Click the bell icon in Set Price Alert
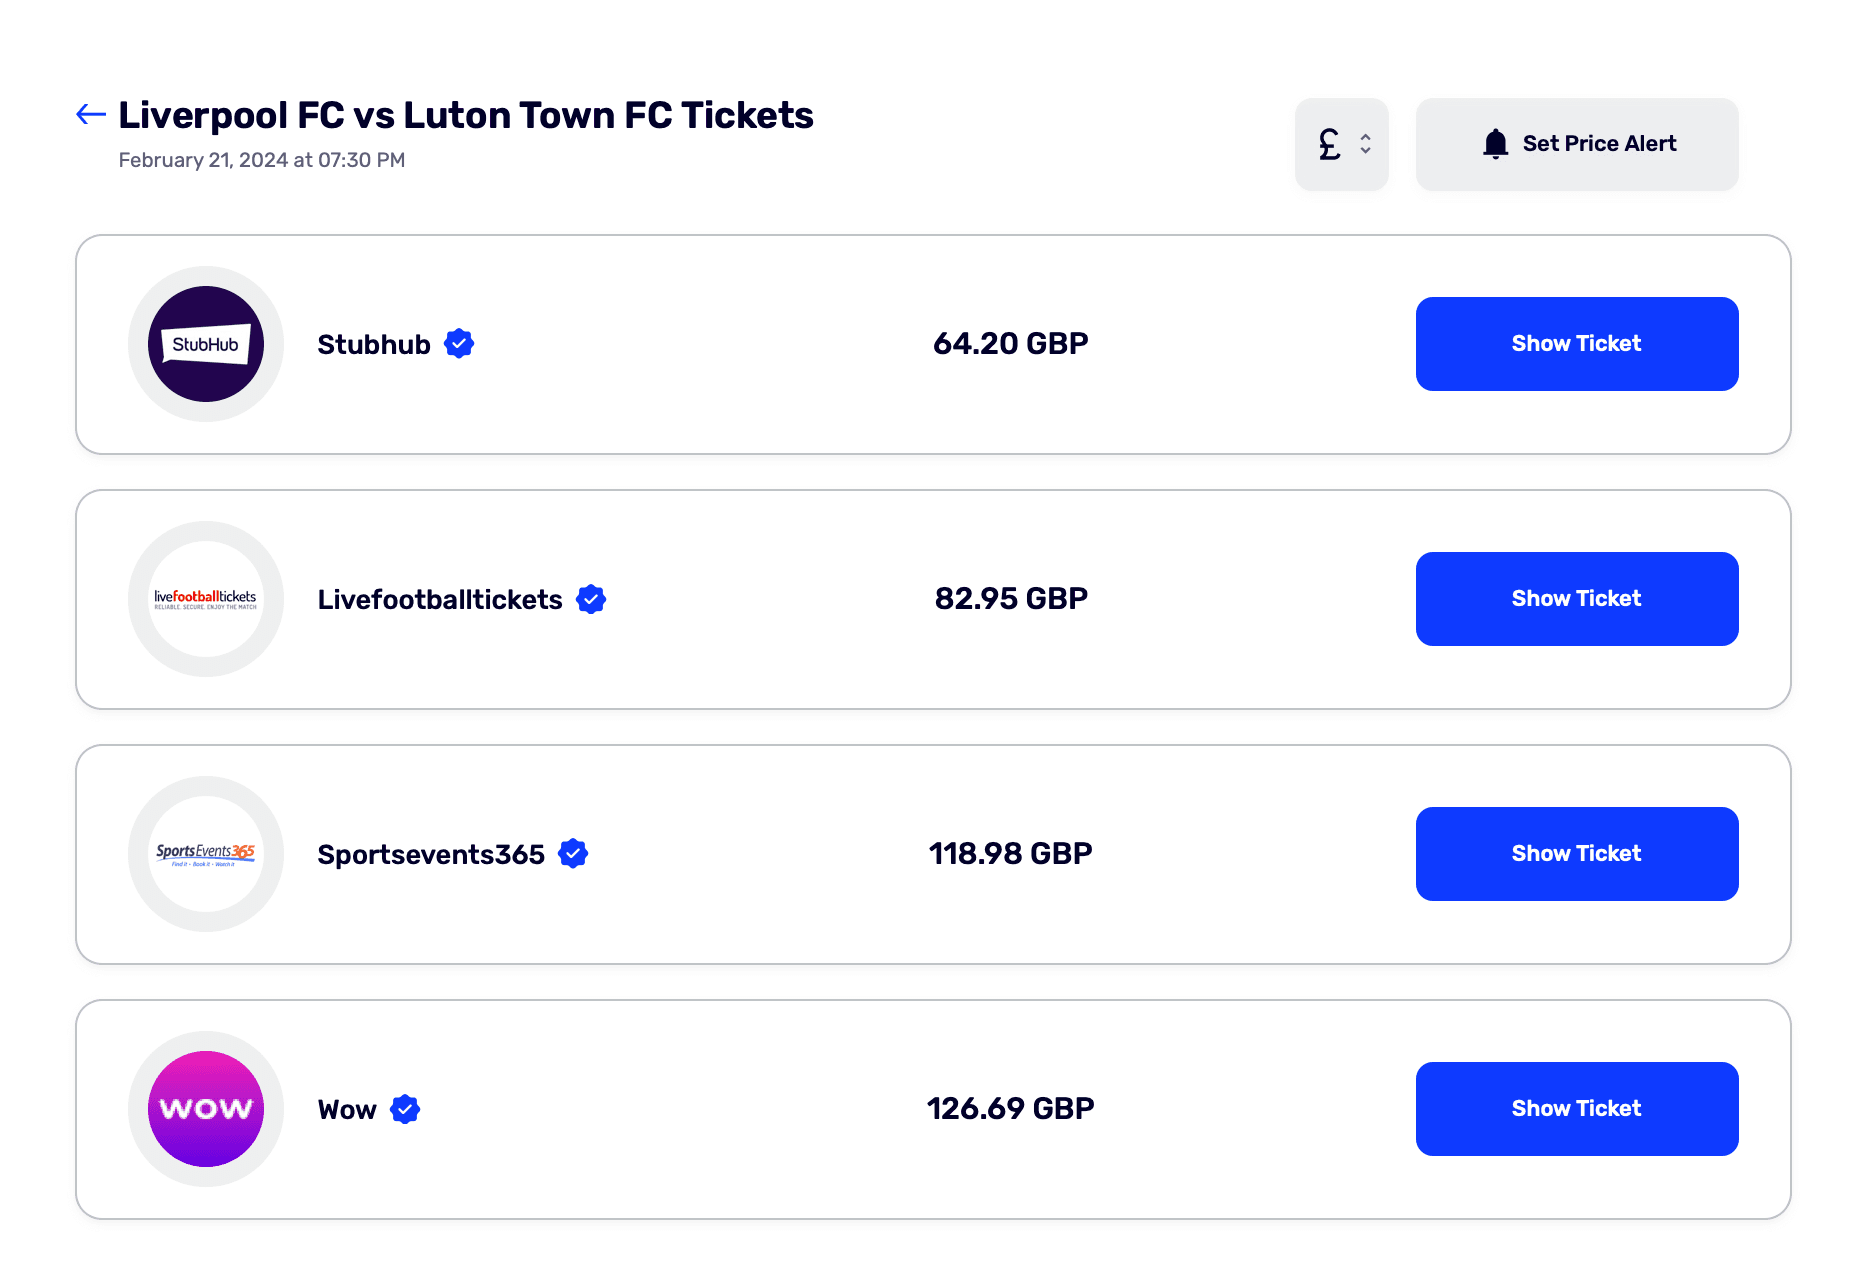This screenshot has height=1270, width=1868. point(1495,144)
